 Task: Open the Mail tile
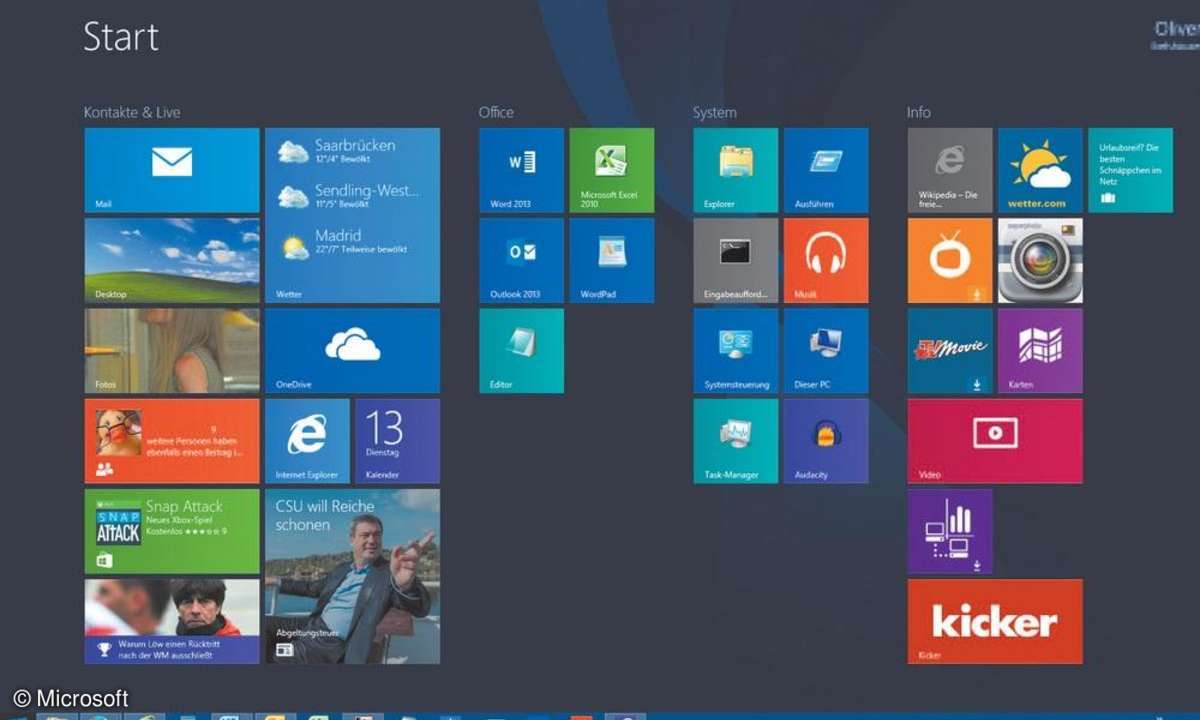click(x=172, y=170)
